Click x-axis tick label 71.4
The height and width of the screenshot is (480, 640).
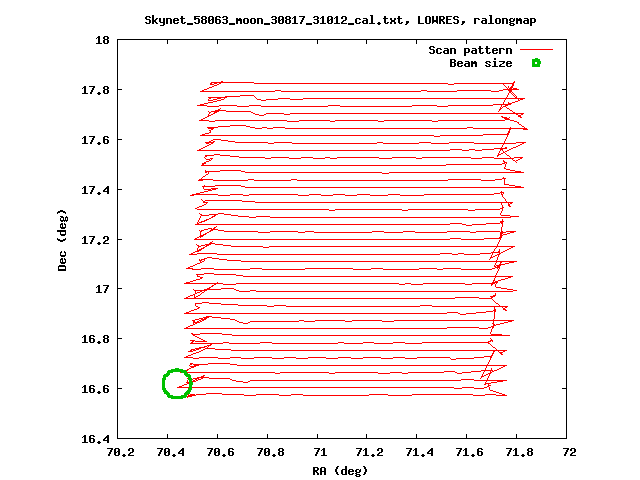(x=419, y=452)
